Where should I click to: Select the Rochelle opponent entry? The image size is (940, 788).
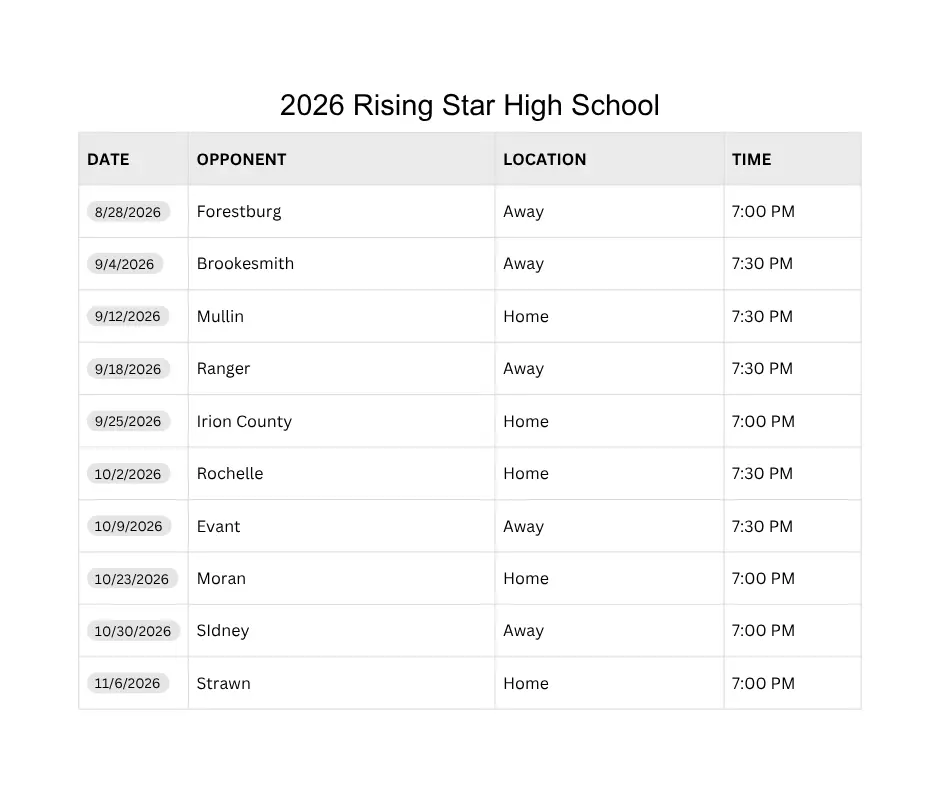point(230,474)
